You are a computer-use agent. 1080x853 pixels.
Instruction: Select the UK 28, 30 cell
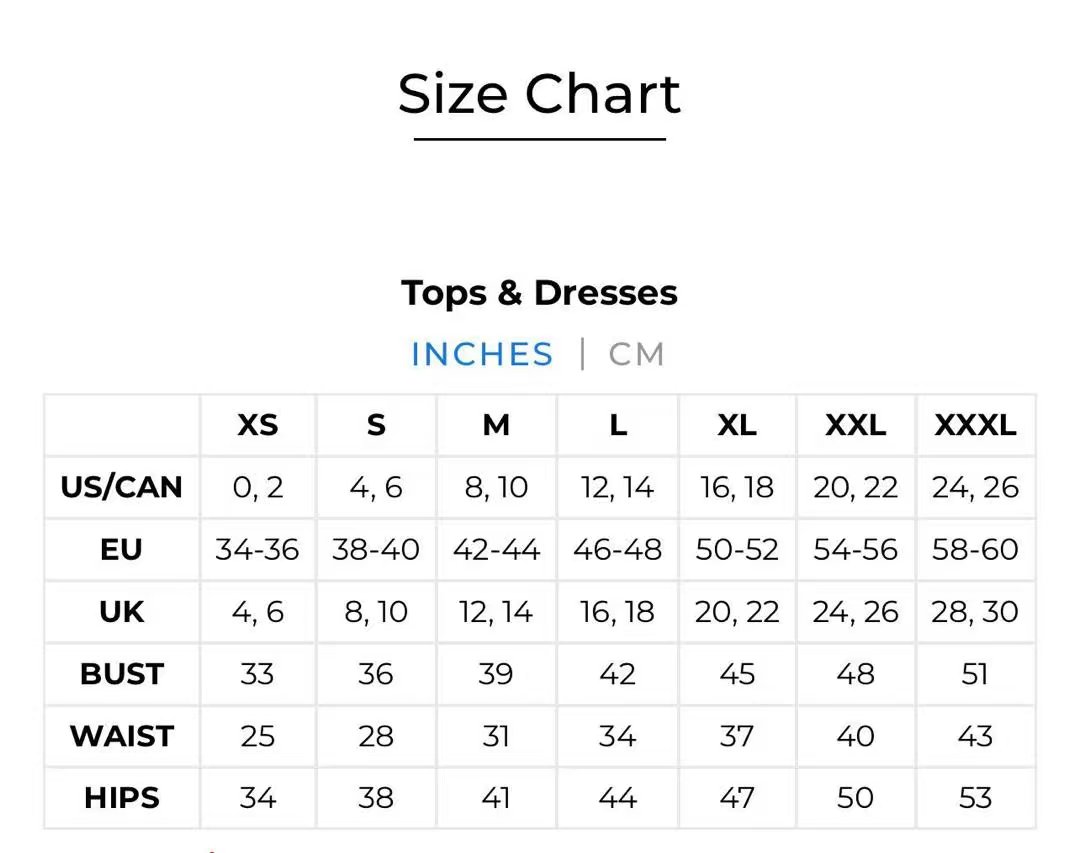(975, 611)
